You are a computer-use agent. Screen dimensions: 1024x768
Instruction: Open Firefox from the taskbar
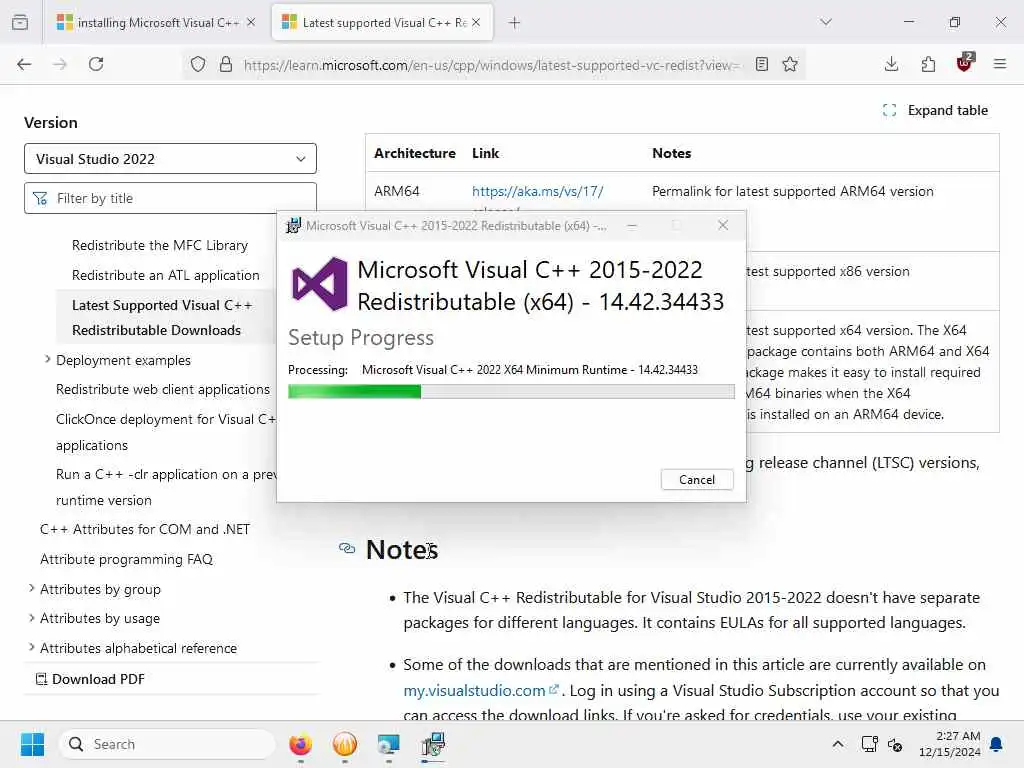click(x=300, y=744)
